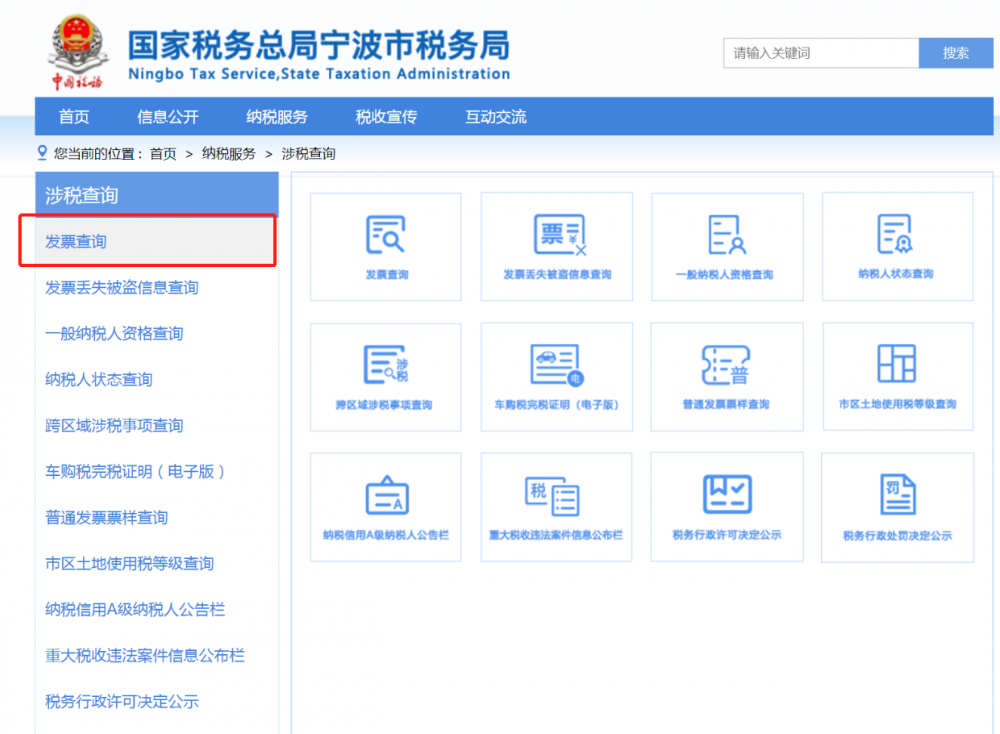Screen dimensions: 1000x734
Task: Click inside the keyword search input field
Action: (x=820, y=53)
